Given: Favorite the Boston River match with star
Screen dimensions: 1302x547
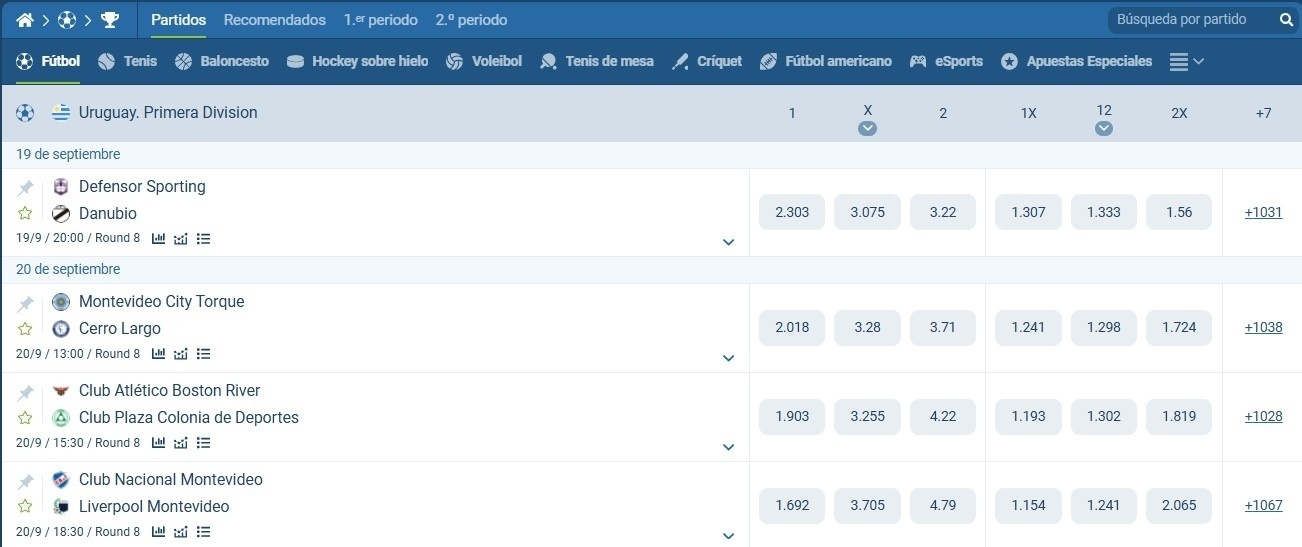Looking at the screenshot, I should click(25, 417).
